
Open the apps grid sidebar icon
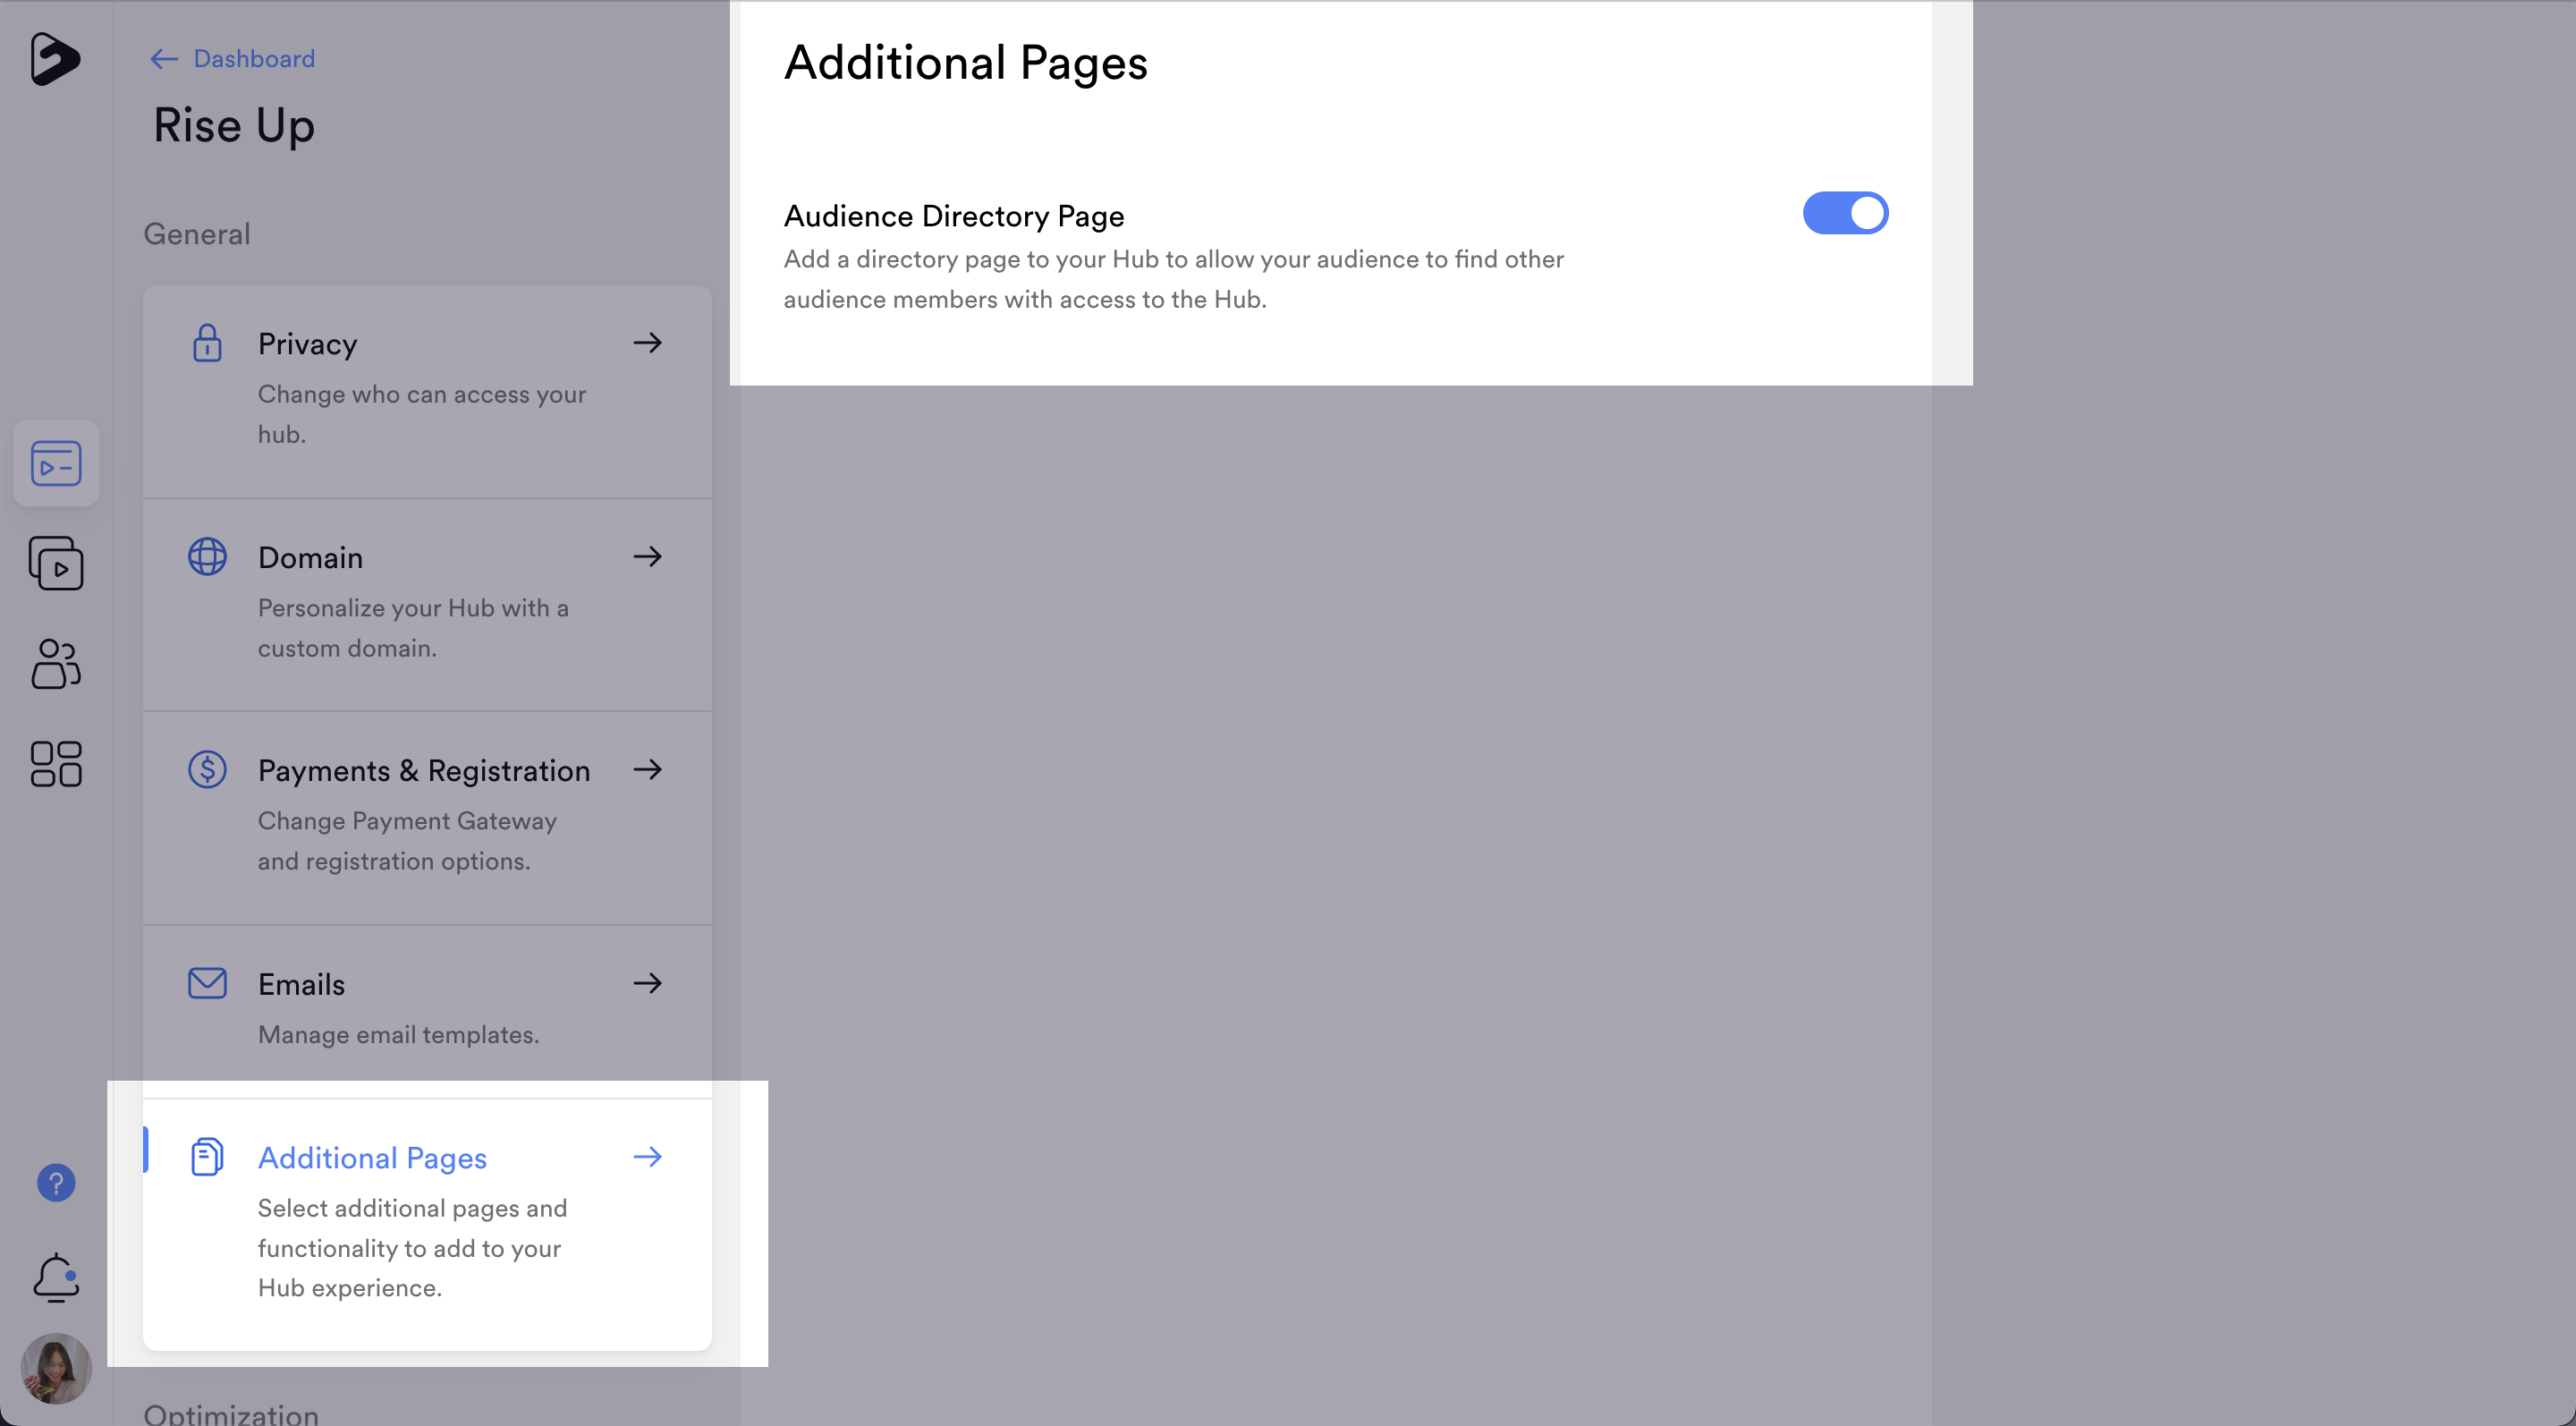click(56, 763)
